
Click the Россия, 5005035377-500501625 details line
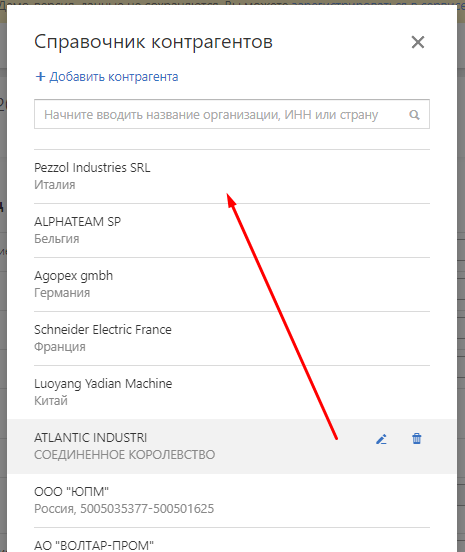coord(124,509)
